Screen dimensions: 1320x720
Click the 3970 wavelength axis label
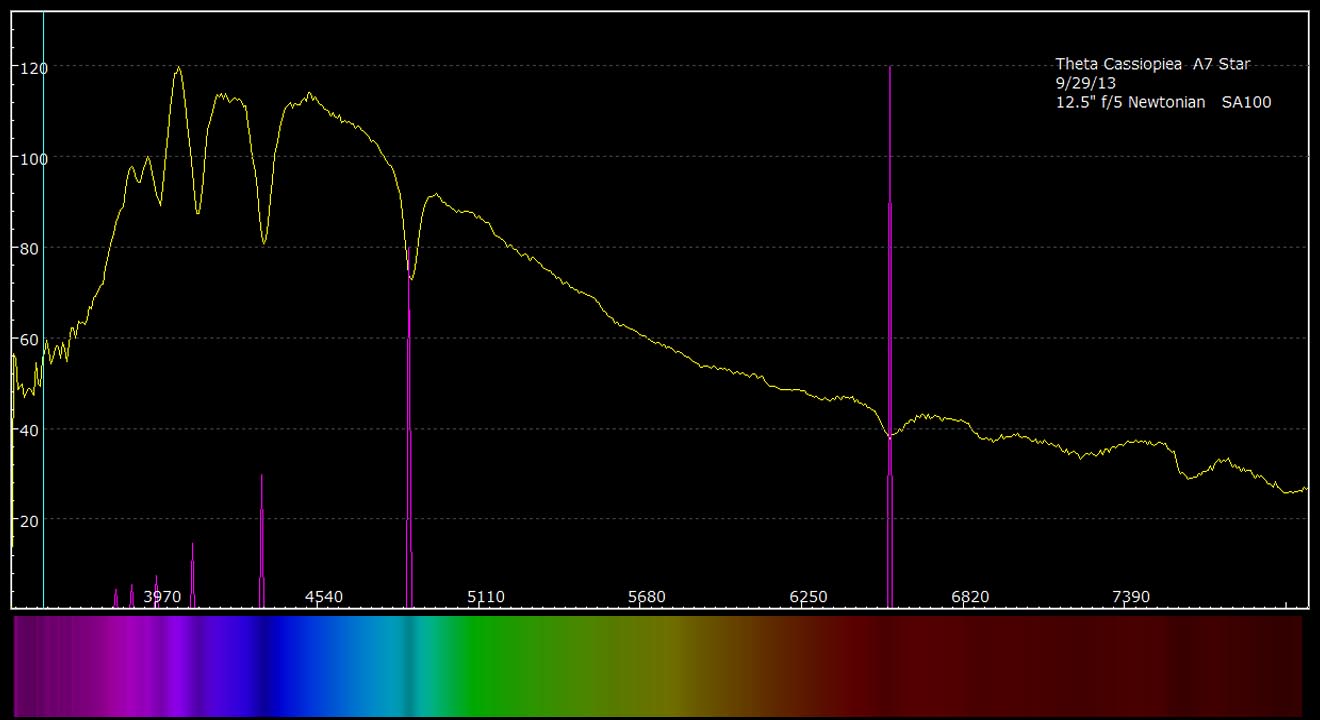tap(162, 597)
